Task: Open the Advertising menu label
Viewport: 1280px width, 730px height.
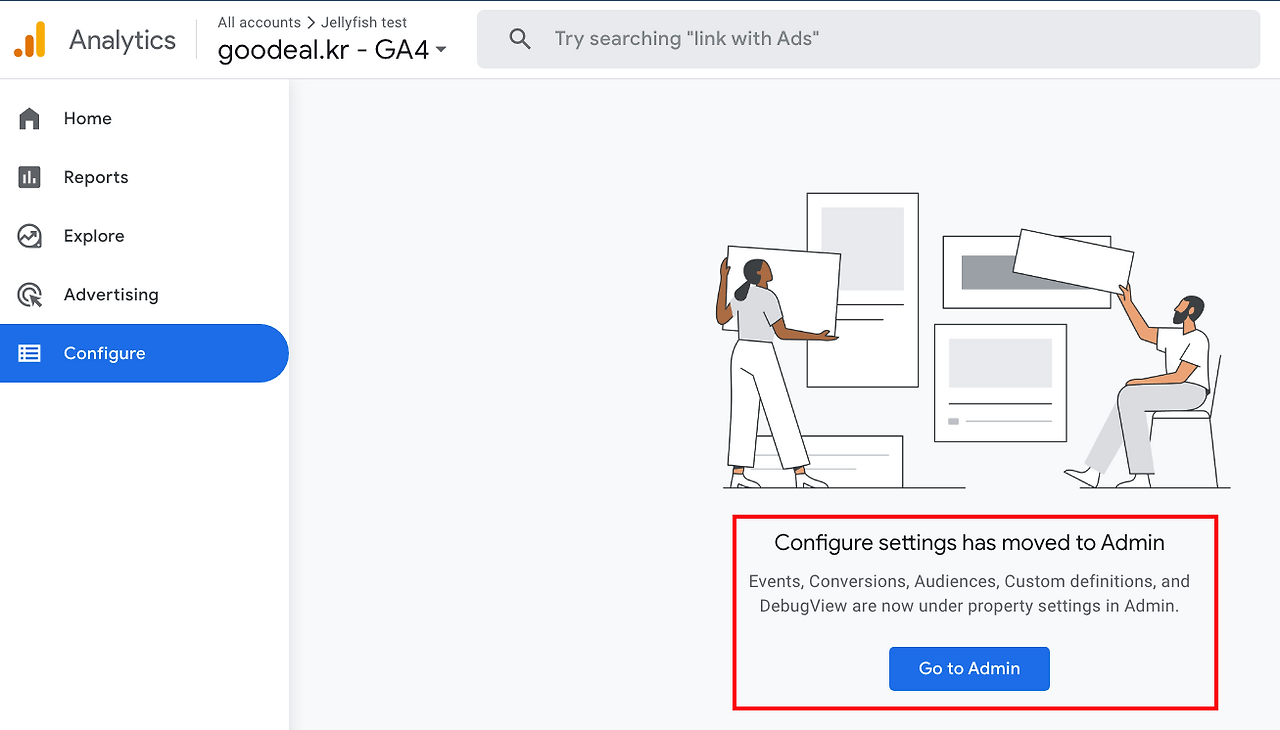Action: (111, 294)
